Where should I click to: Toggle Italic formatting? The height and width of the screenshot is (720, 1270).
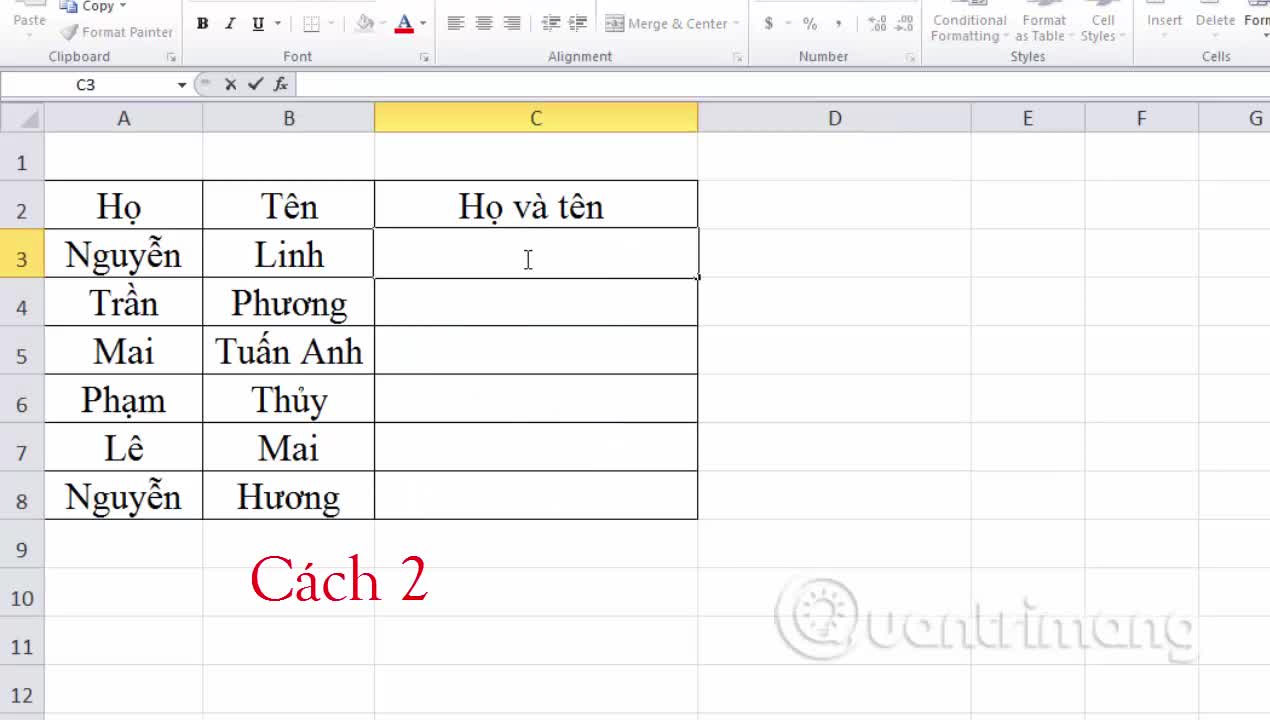pos(231,24)
